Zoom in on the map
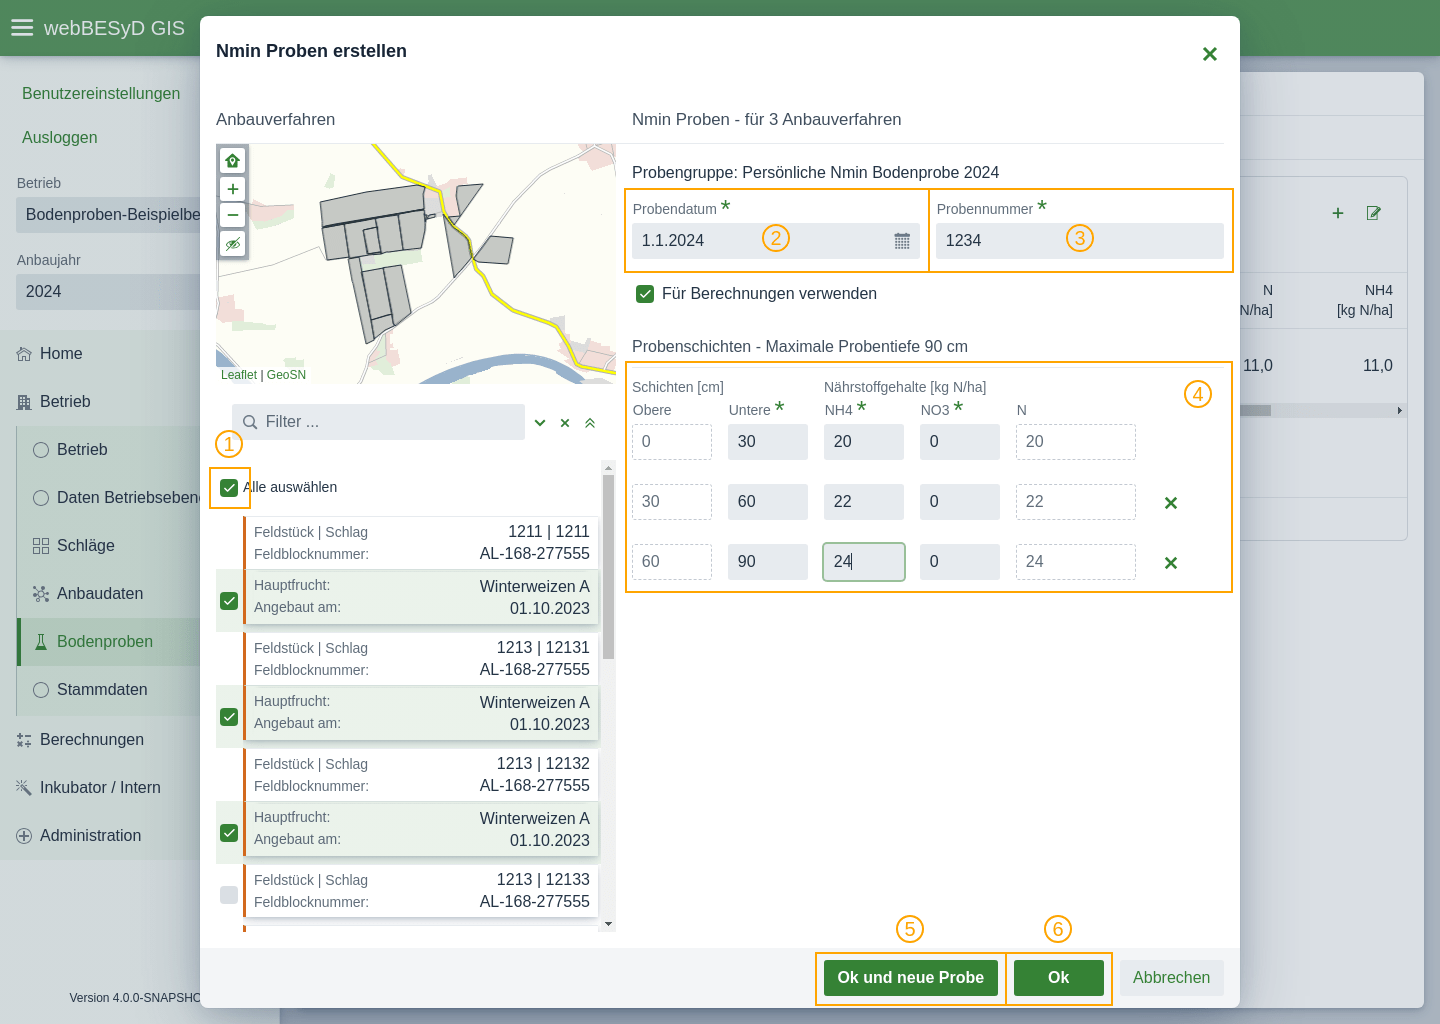 point(232,189)
